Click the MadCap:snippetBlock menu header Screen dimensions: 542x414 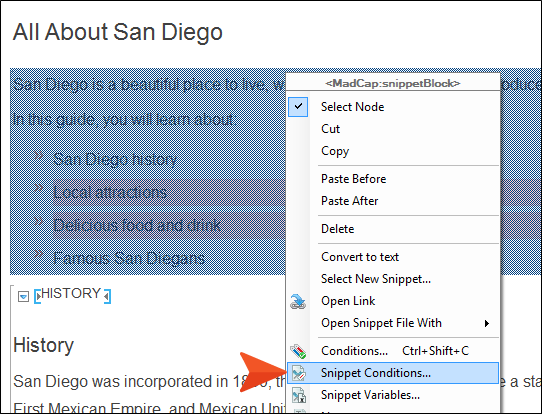(x=393, y=83)
